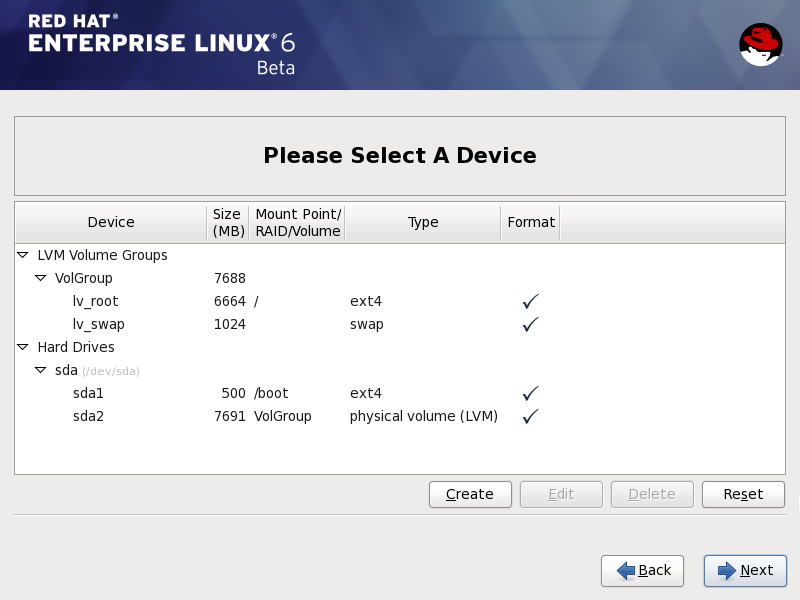Screen dimensions: 800x600
Task: Click the Type column header
Action: point(423,222)
